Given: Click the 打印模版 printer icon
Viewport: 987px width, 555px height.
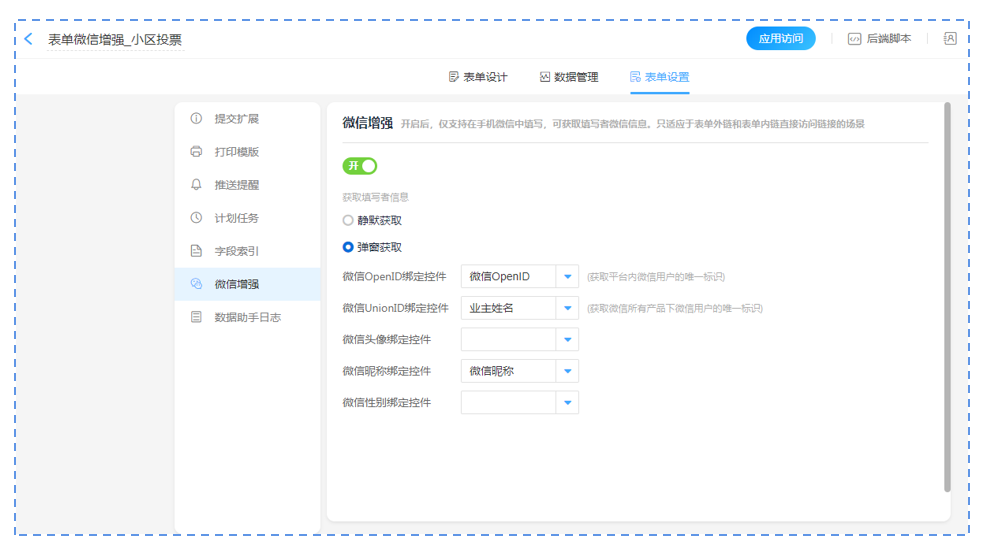Looking at the screenshot, I should click(196, 152).
